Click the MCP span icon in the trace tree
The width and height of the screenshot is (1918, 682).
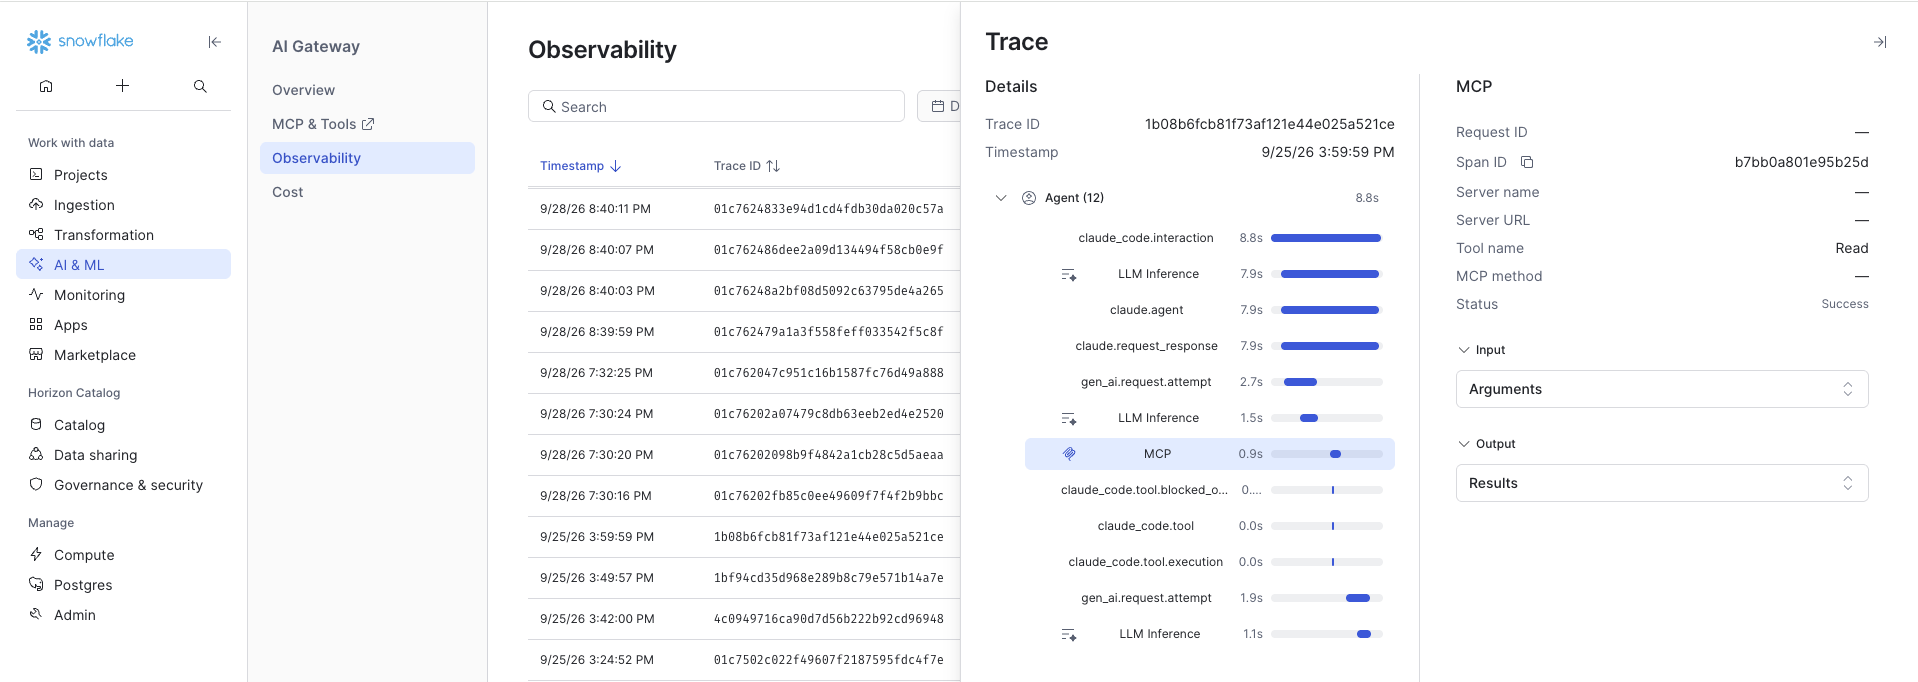coord(1069,454)
